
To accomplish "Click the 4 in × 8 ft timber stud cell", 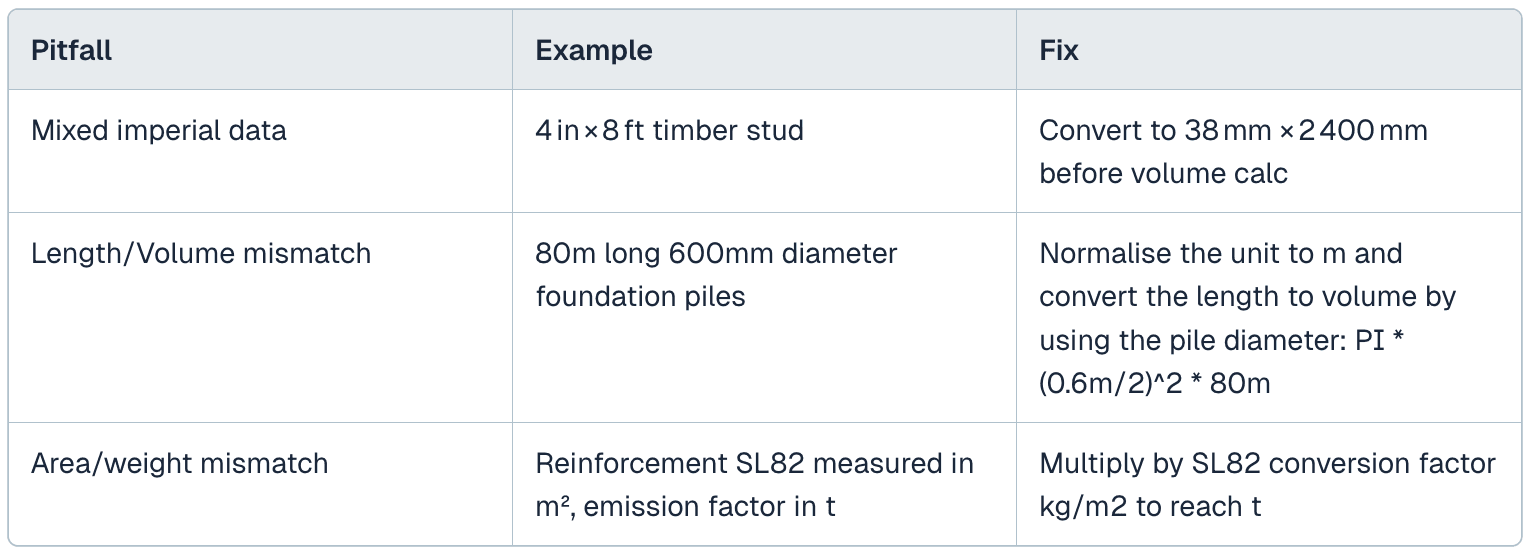I will (x=669, y=130).
